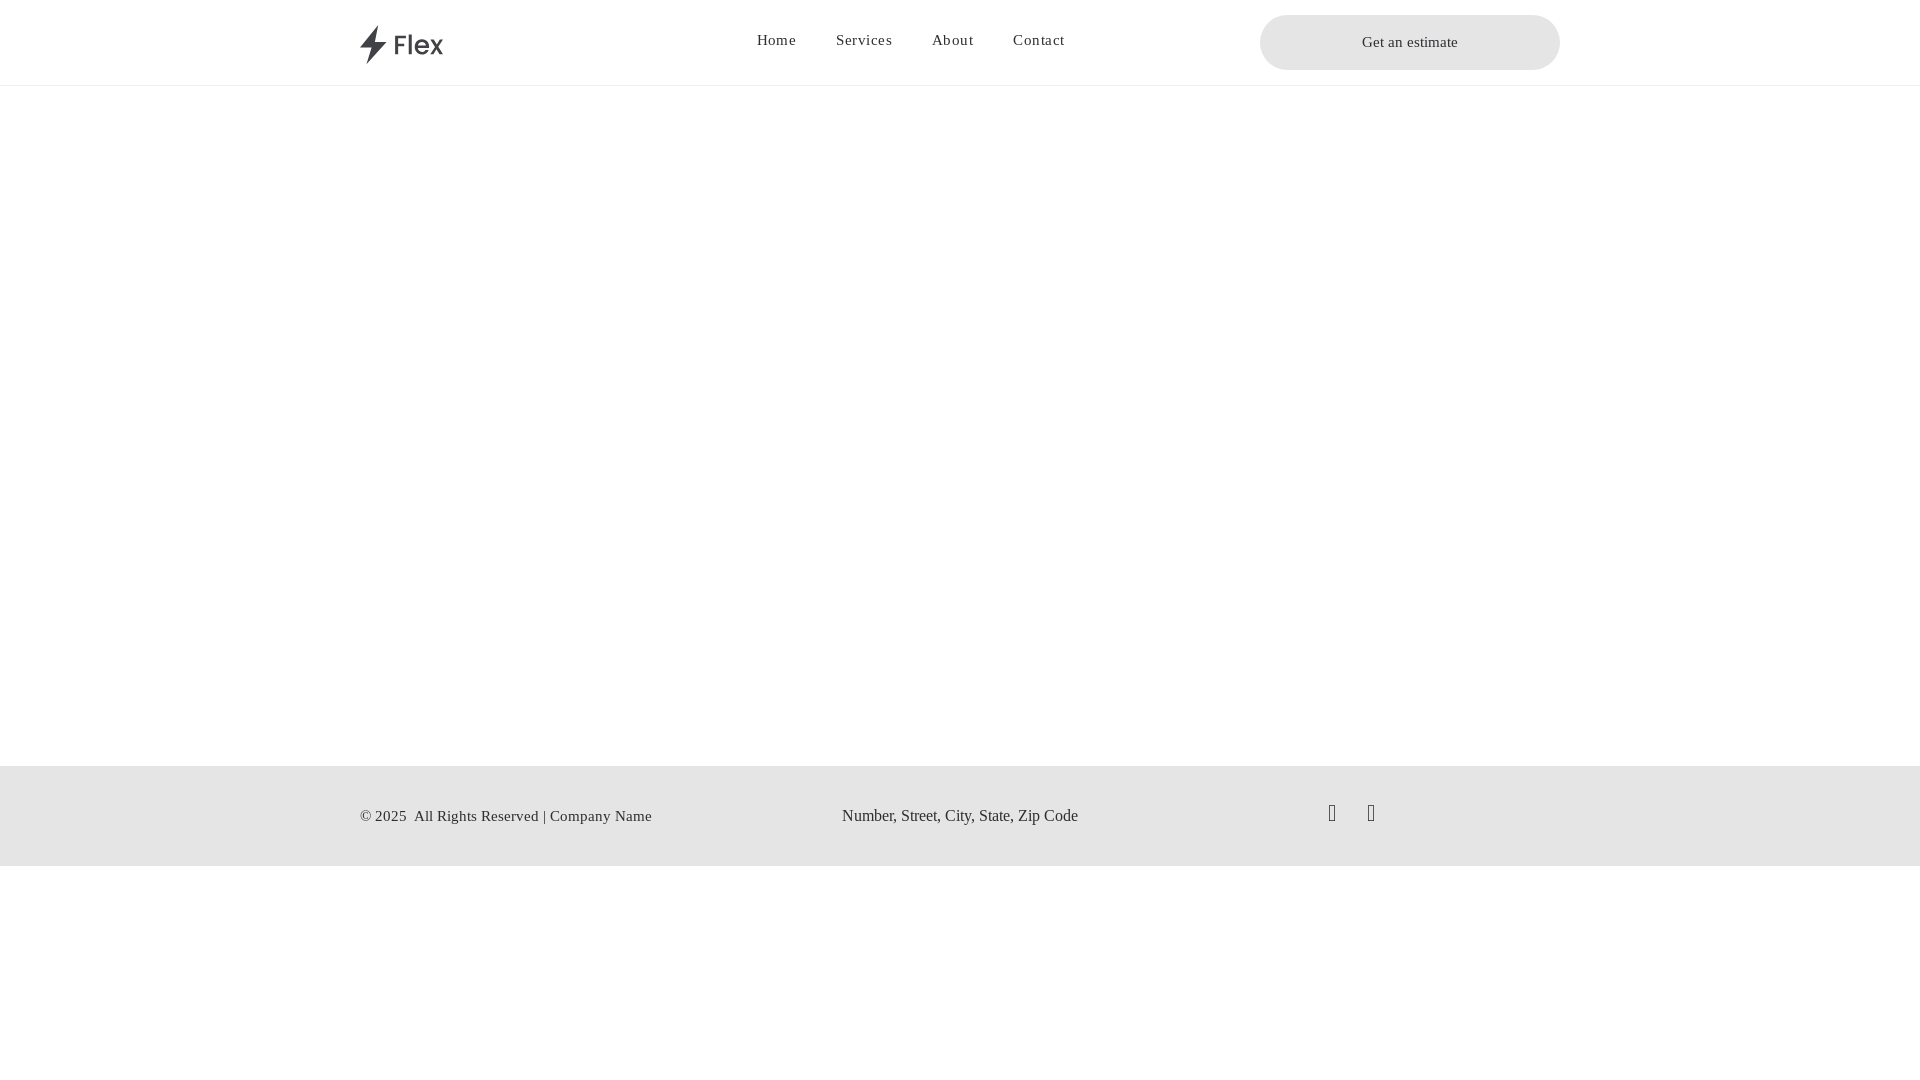The width and height of the screenshot is (1920, 1080).
Task: Open the Home nav link
Action: 776,40
